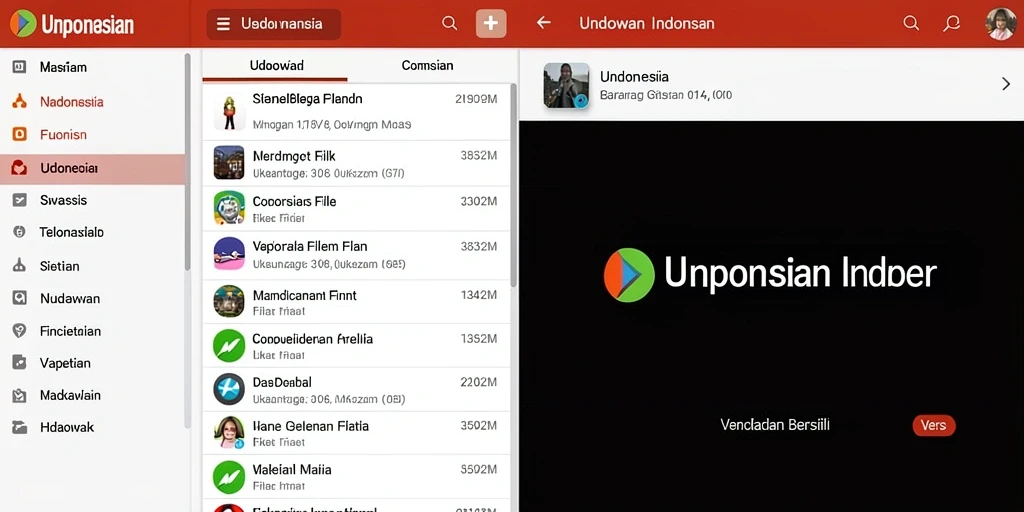The width and height of the screenshot is (1024, 512).
Task: Click the Veporala Fllem Flan app icon
Action: [229, 253]
